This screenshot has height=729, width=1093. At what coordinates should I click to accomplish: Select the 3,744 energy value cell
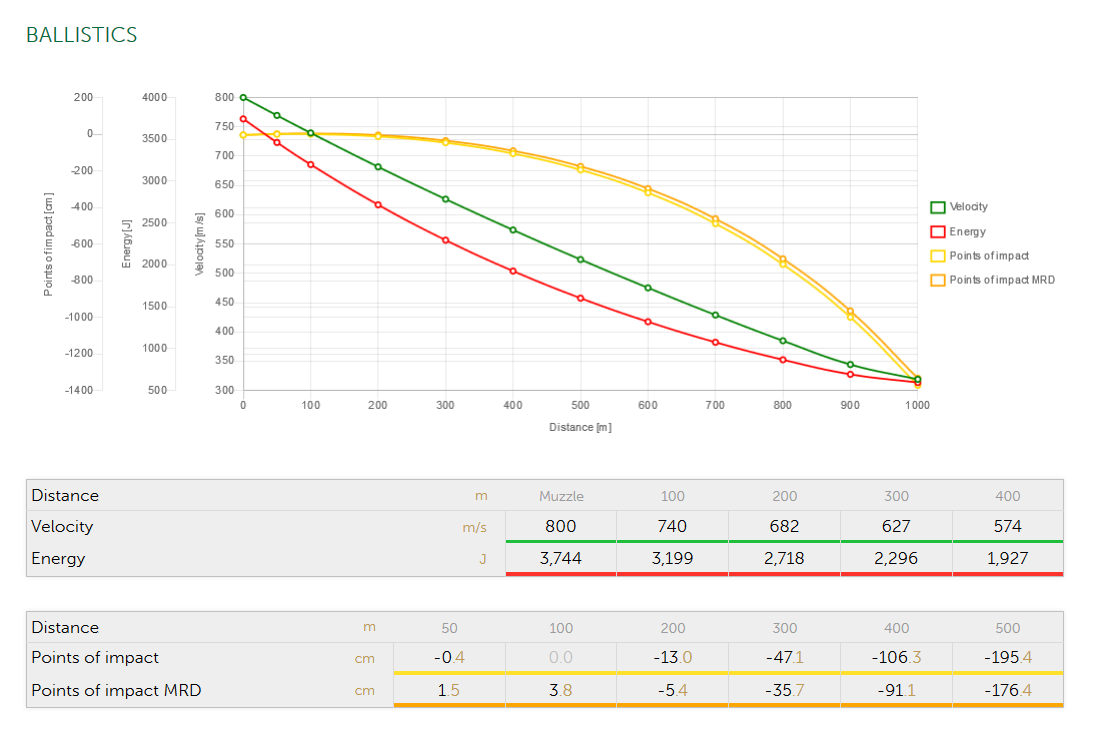click(x=561, y=559)
